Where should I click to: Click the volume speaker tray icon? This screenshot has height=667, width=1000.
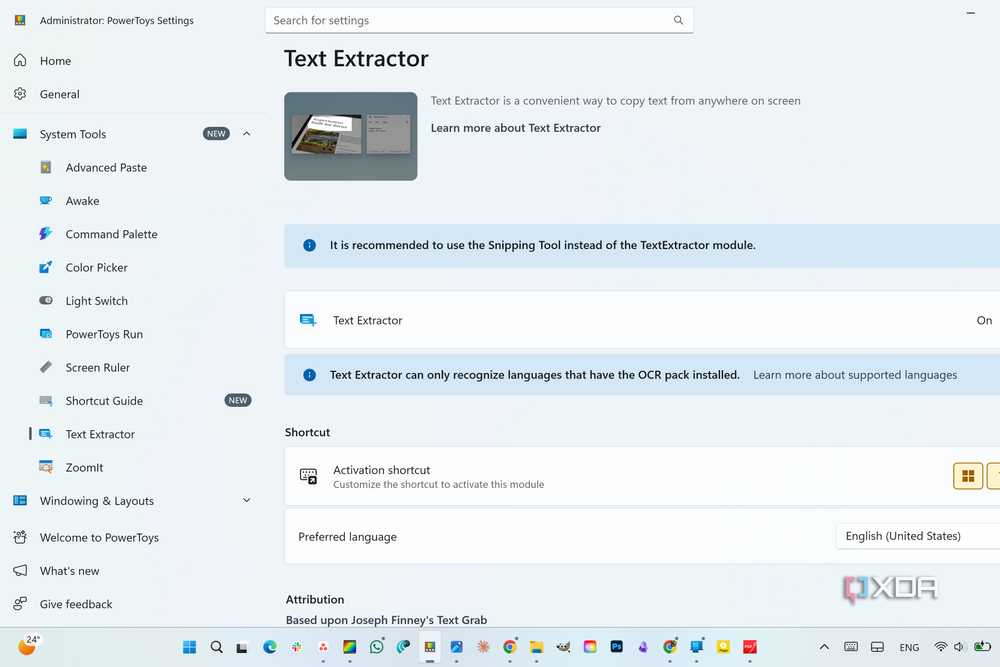[959, 647]
